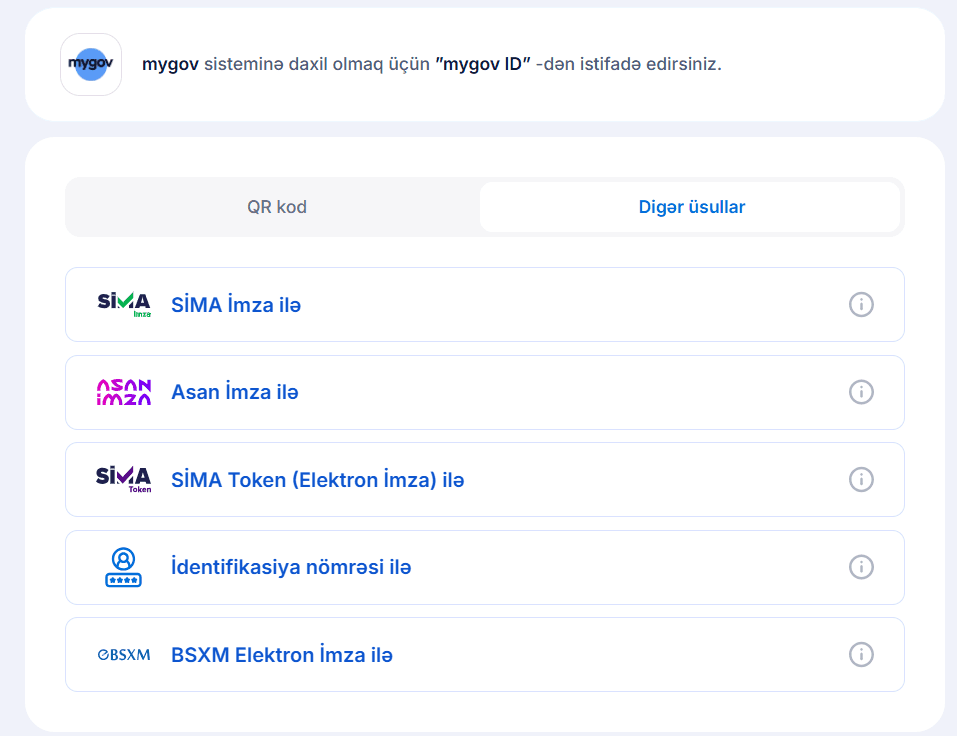The width and height of the screenshot is (957, 736).
Task: Sign in with BSXM Elektron İmza ilə
Action: coord(282,655)
